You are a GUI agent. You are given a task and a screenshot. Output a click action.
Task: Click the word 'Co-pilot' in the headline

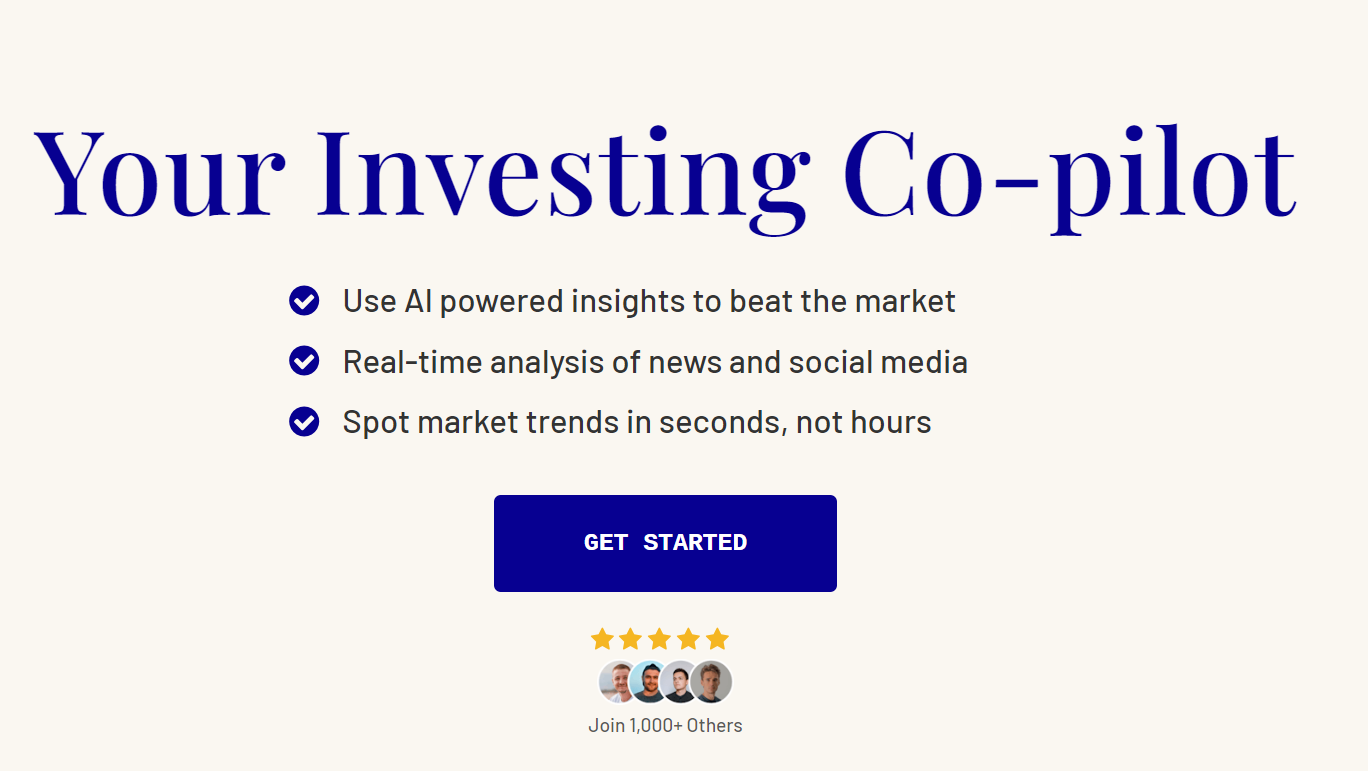pyautogui.click(x=1069, y=172)
